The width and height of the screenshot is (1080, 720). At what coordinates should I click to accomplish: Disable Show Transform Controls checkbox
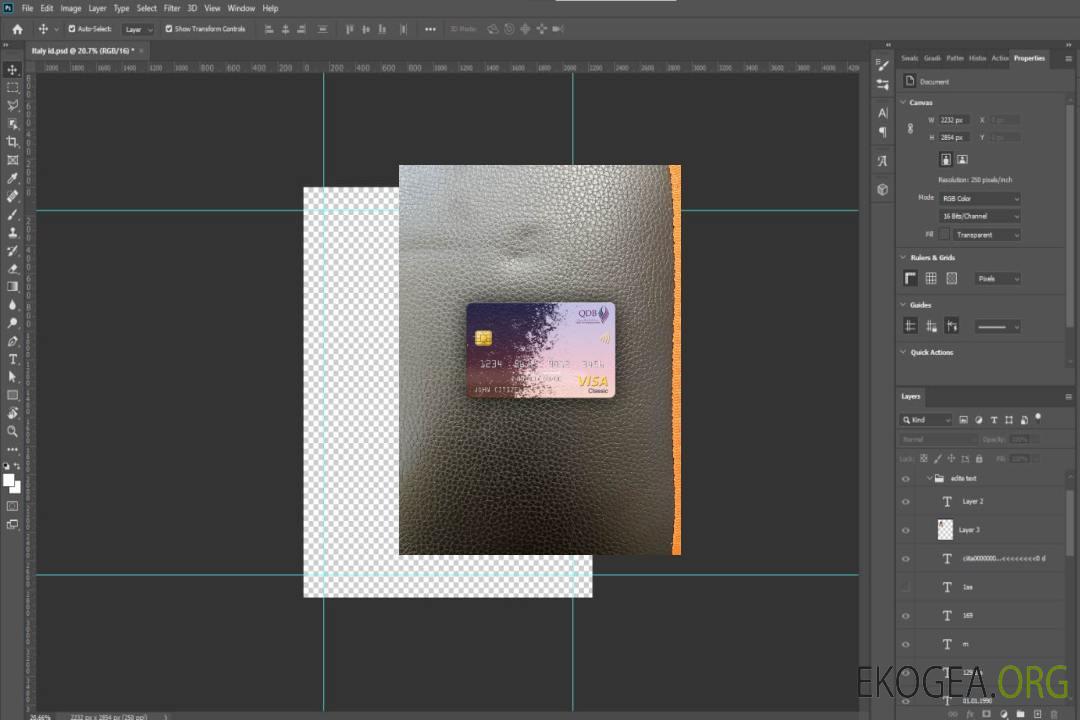(x=169, y=29)
